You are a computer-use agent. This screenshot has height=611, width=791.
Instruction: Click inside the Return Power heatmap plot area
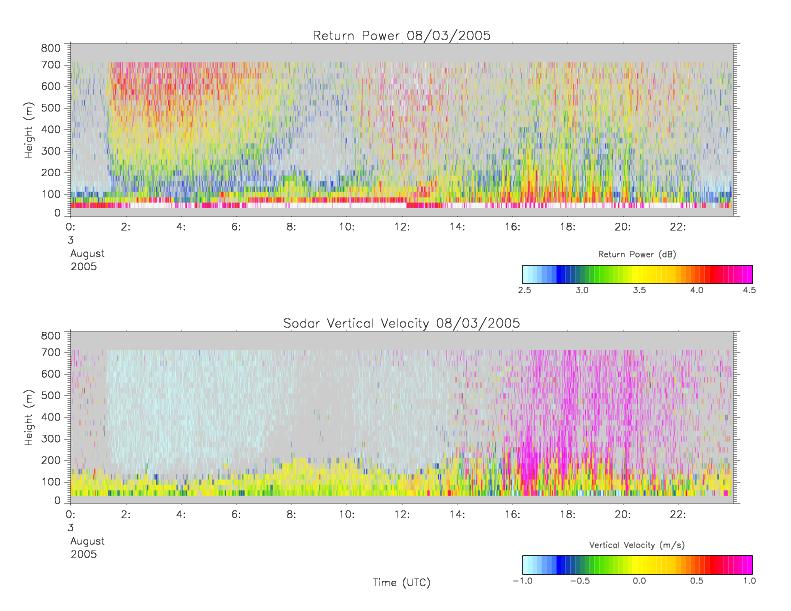[402, 130]
